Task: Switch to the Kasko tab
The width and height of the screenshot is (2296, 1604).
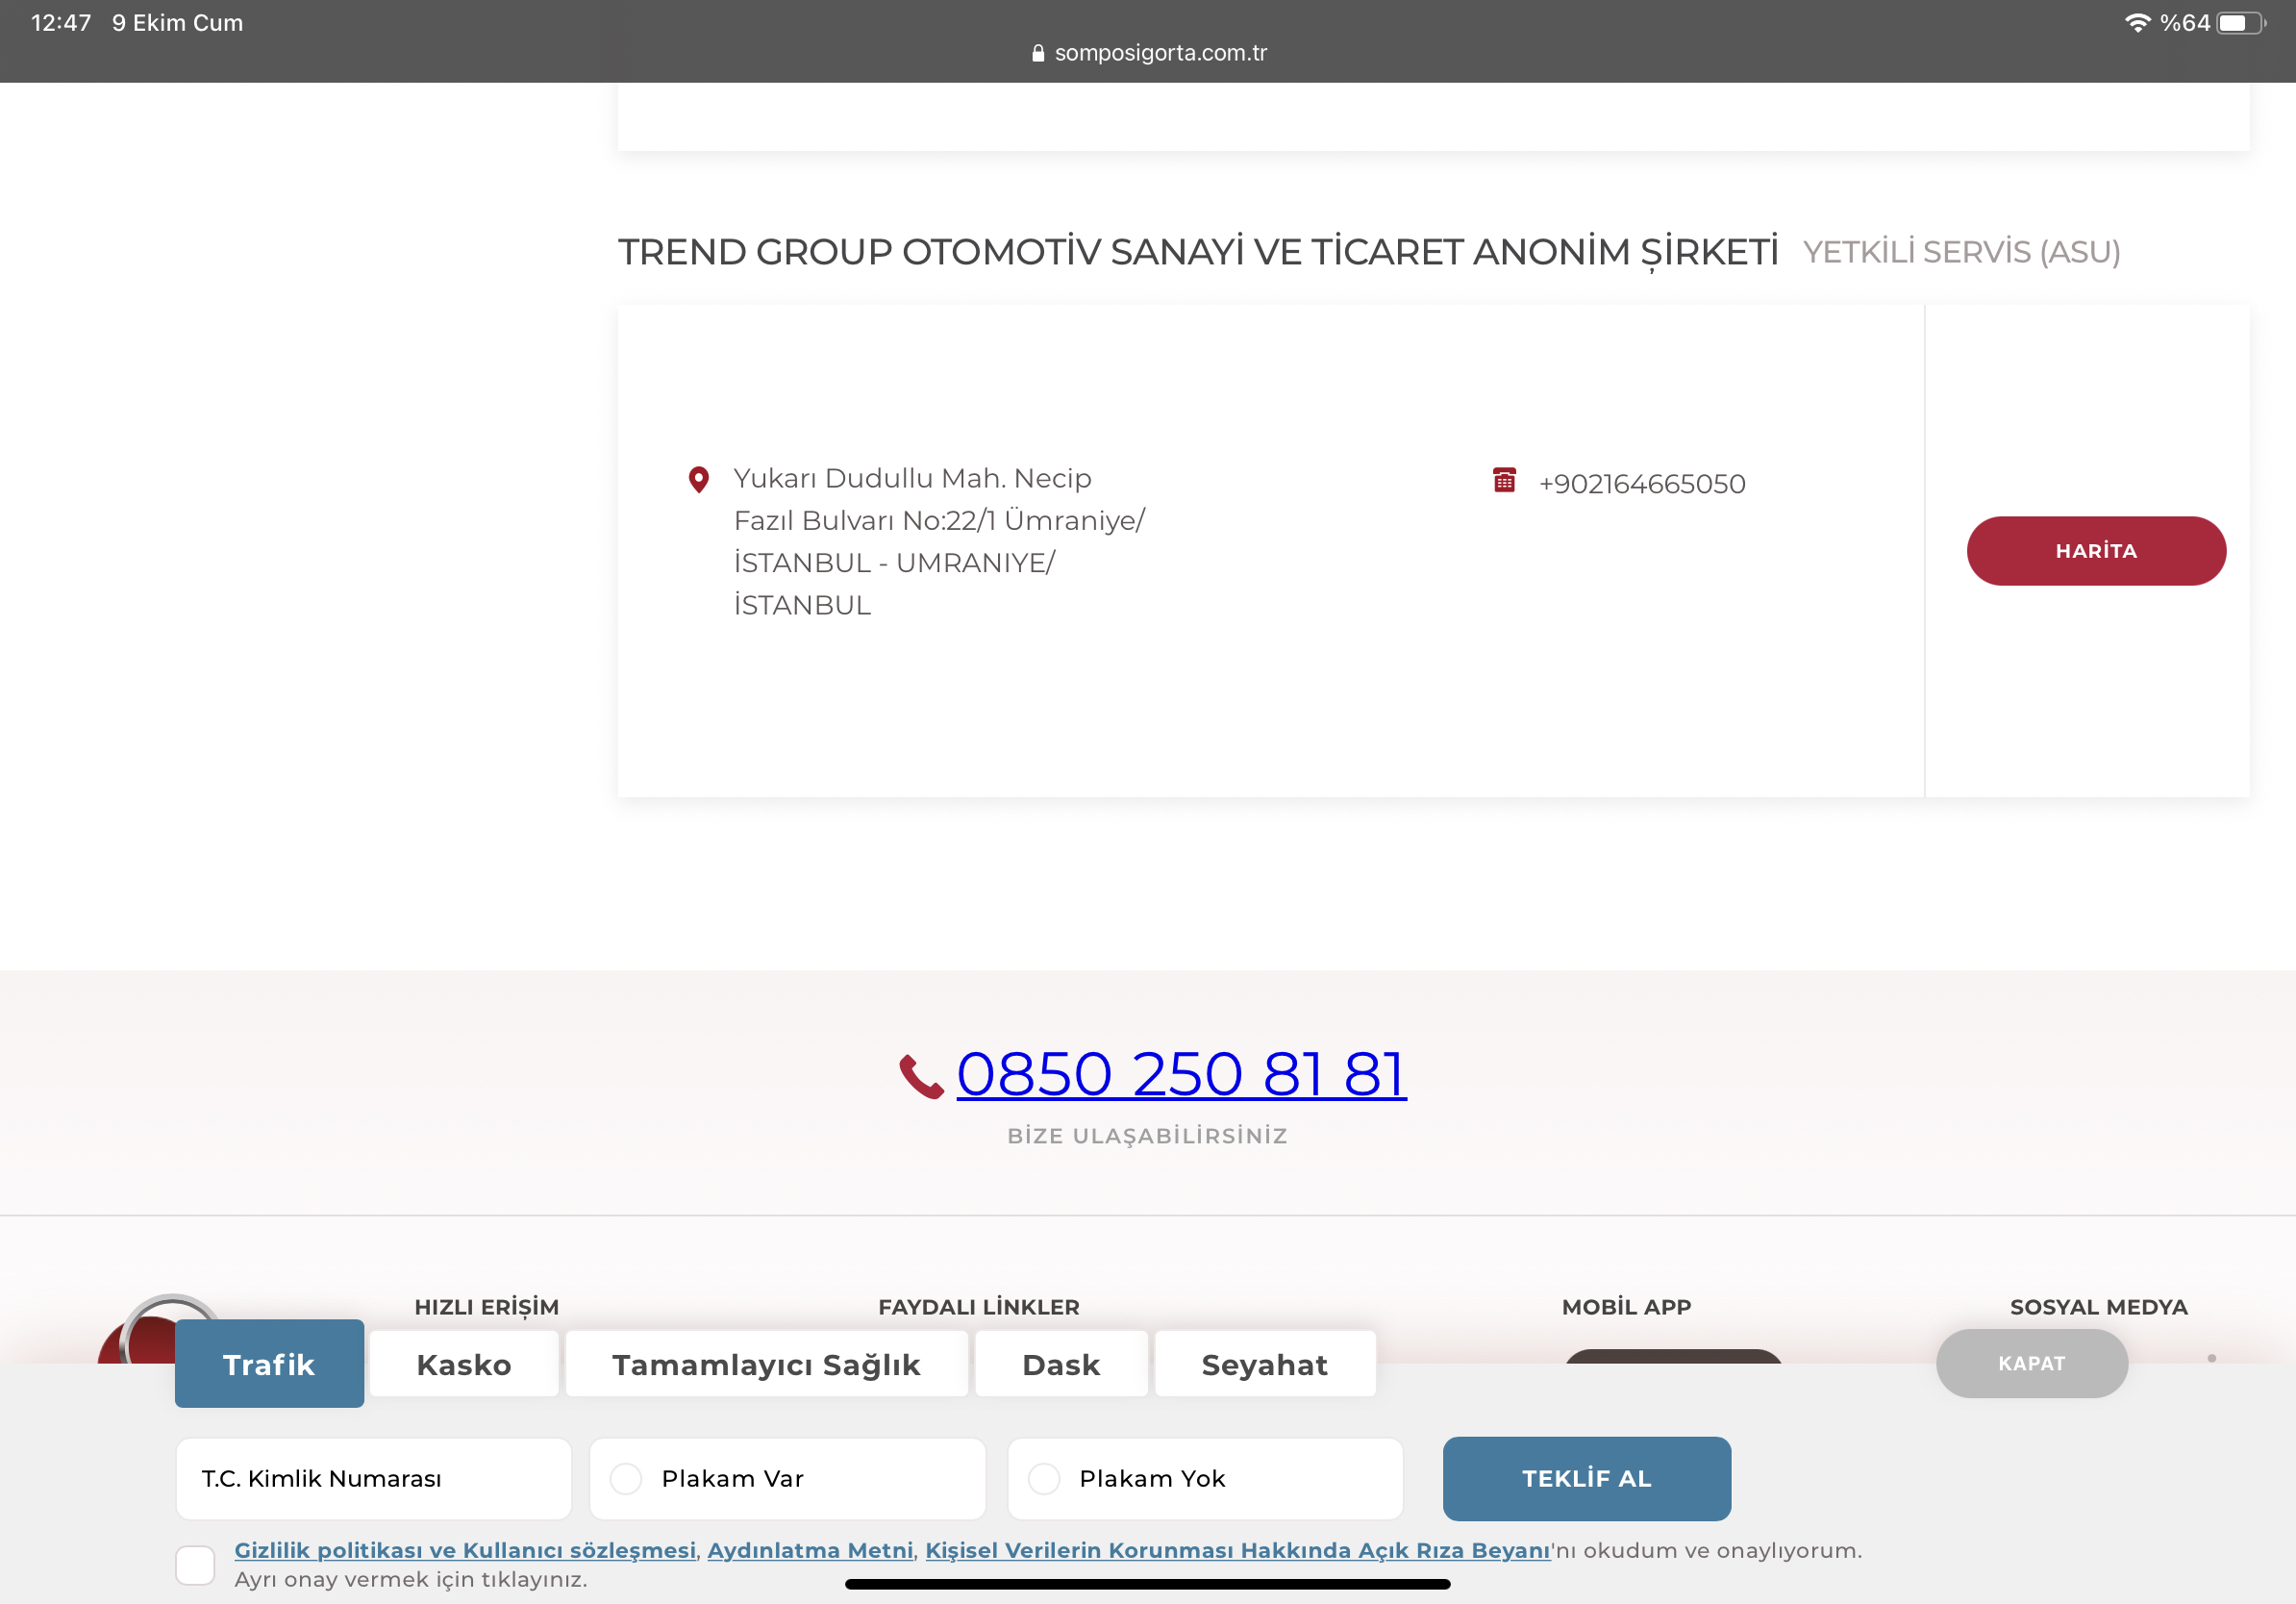Action: [464, 1364]
